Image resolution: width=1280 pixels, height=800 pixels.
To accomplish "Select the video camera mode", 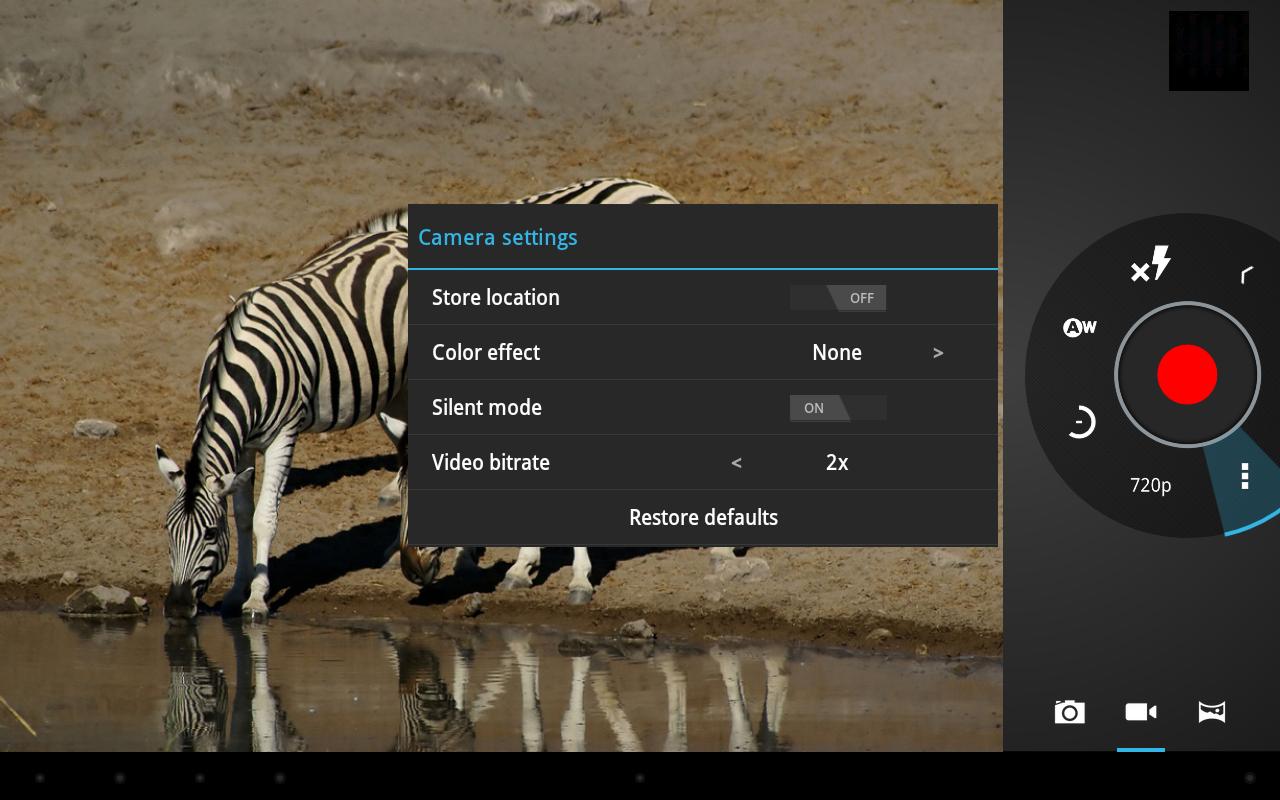I will (1140, 712).
